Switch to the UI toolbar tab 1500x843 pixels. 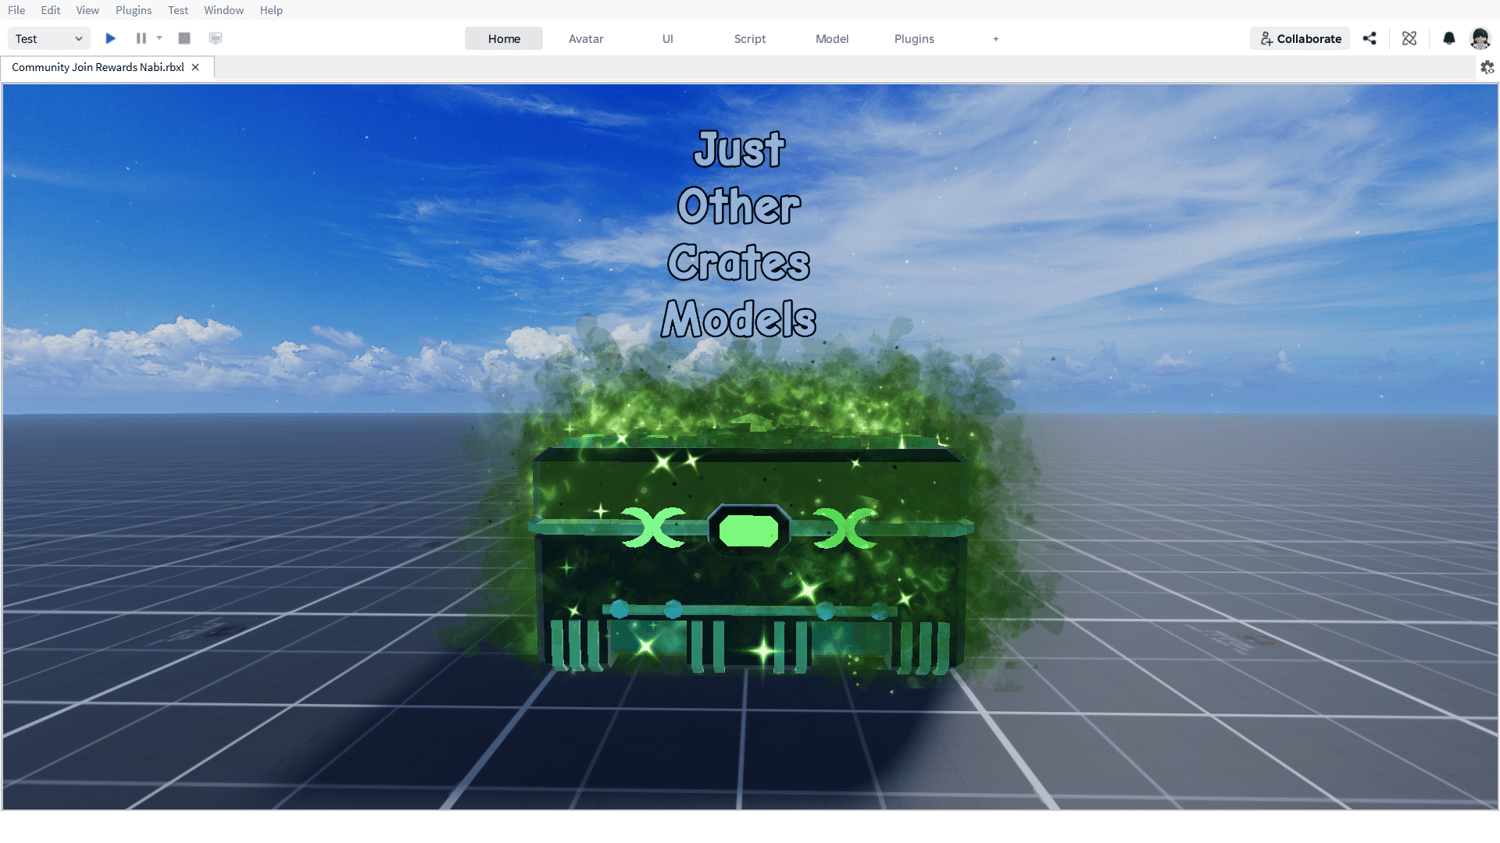pos(668,39)
